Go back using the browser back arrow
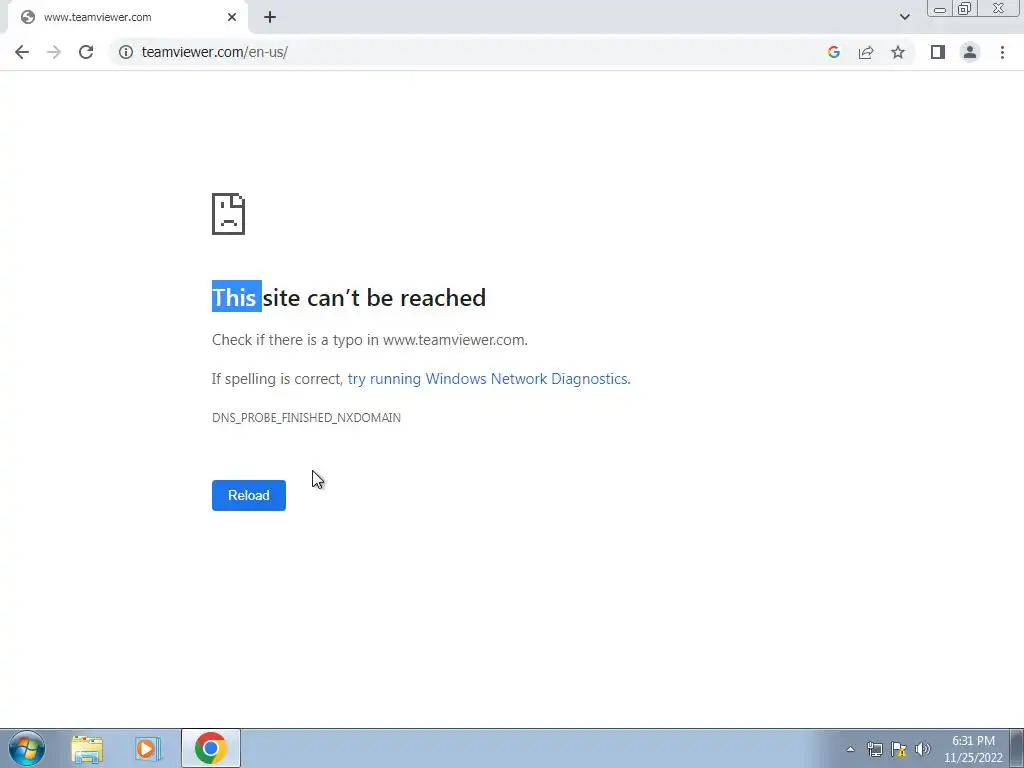Viewport: 1024px width, 768px height. click(x=22, y=52)
